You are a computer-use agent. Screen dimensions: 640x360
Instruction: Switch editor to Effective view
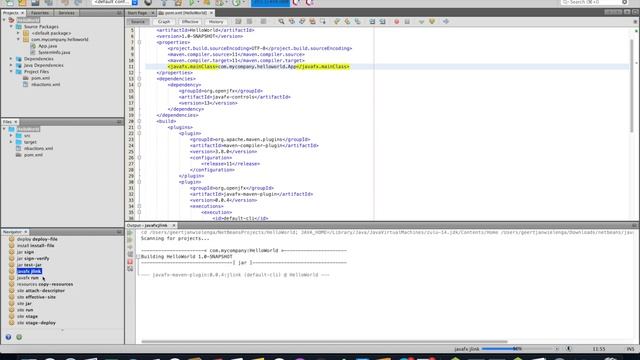tap(190, 22)
